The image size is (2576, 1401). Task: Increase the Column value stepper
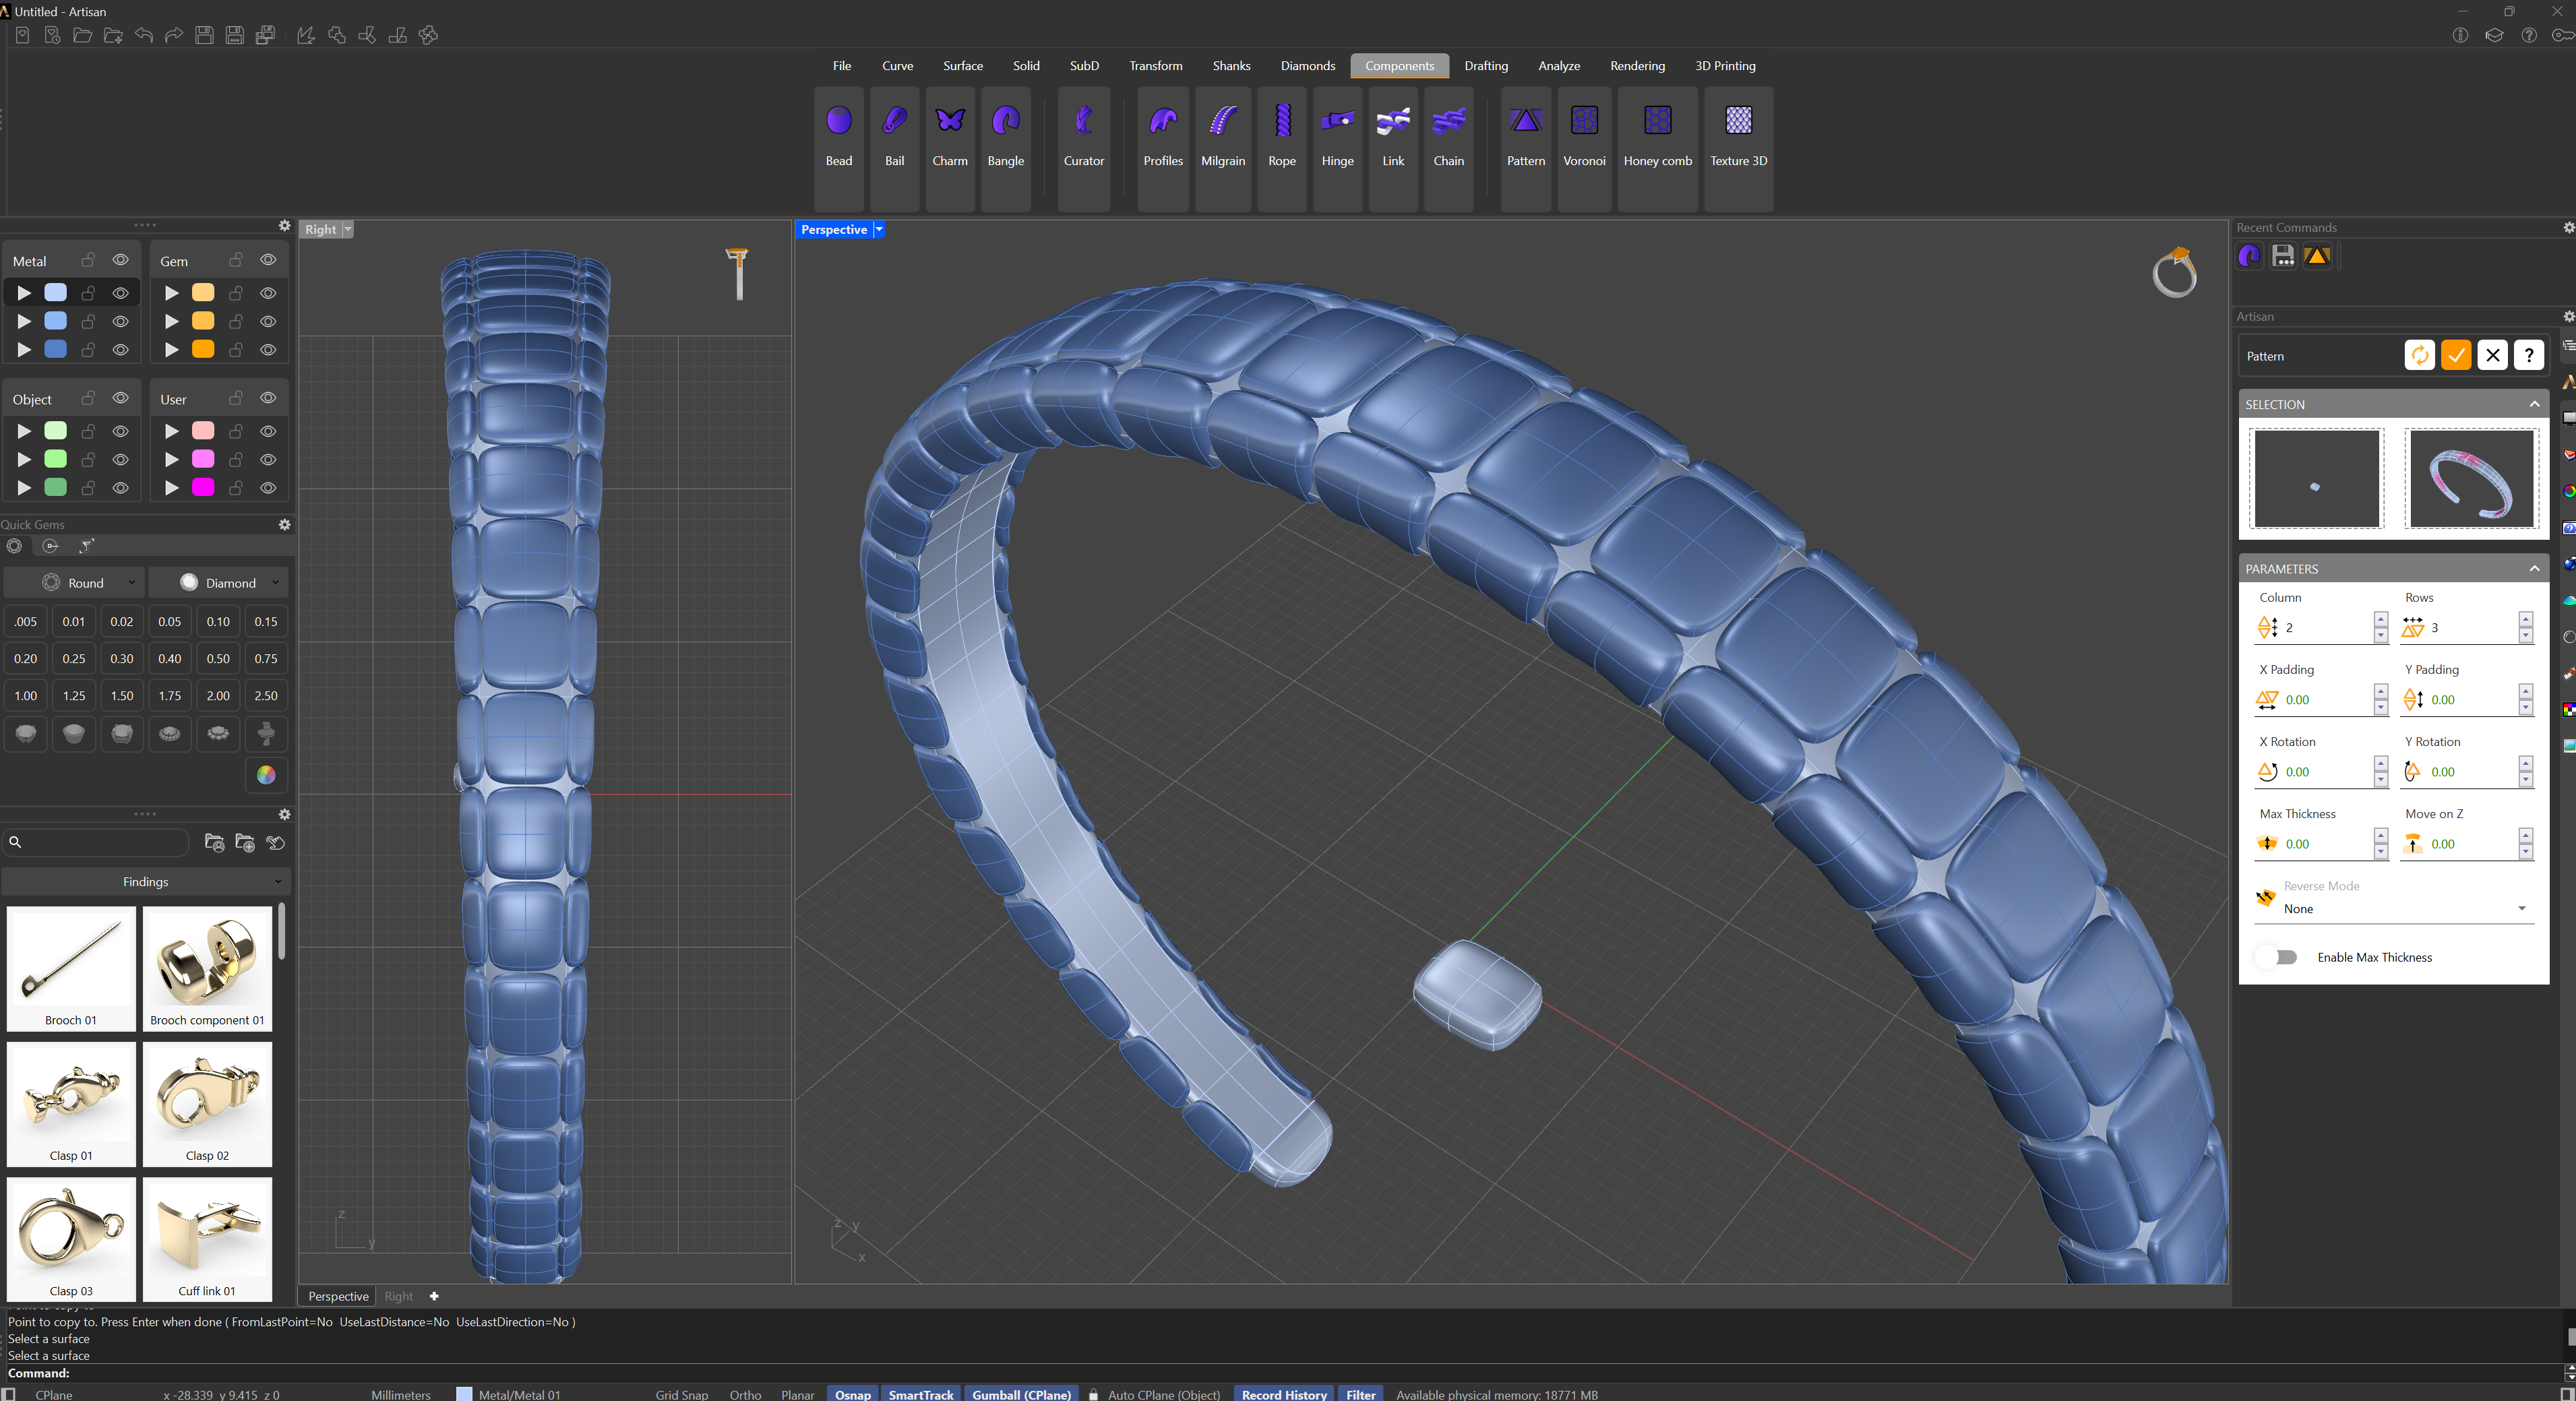pos(2380,620)
